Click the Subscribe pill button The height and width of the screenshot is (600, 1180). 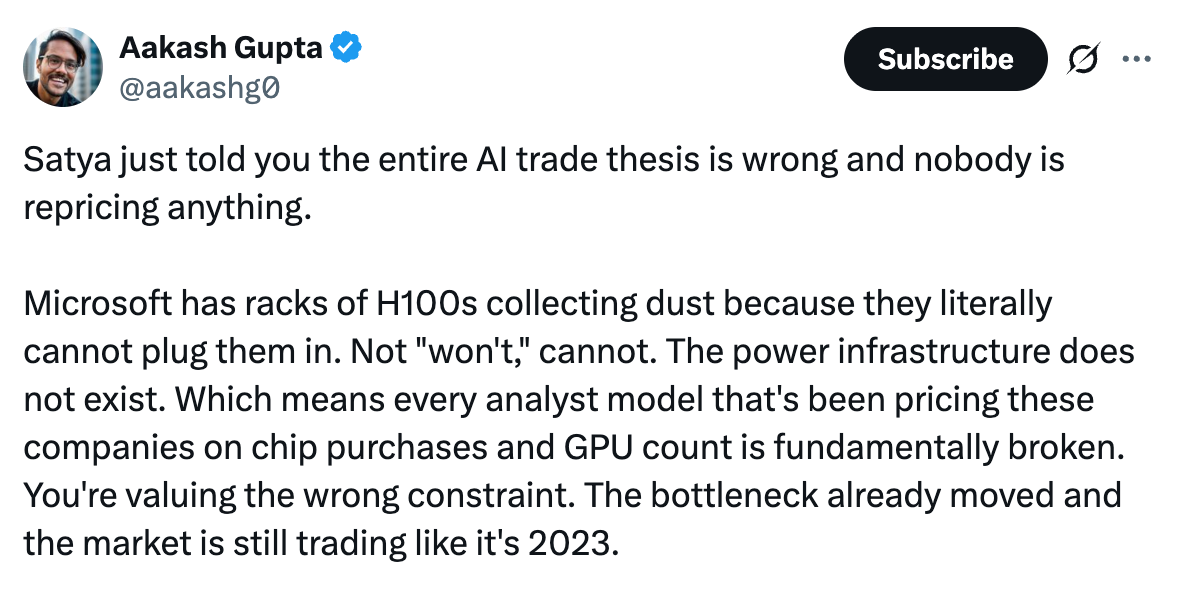[x=945, y=59]
